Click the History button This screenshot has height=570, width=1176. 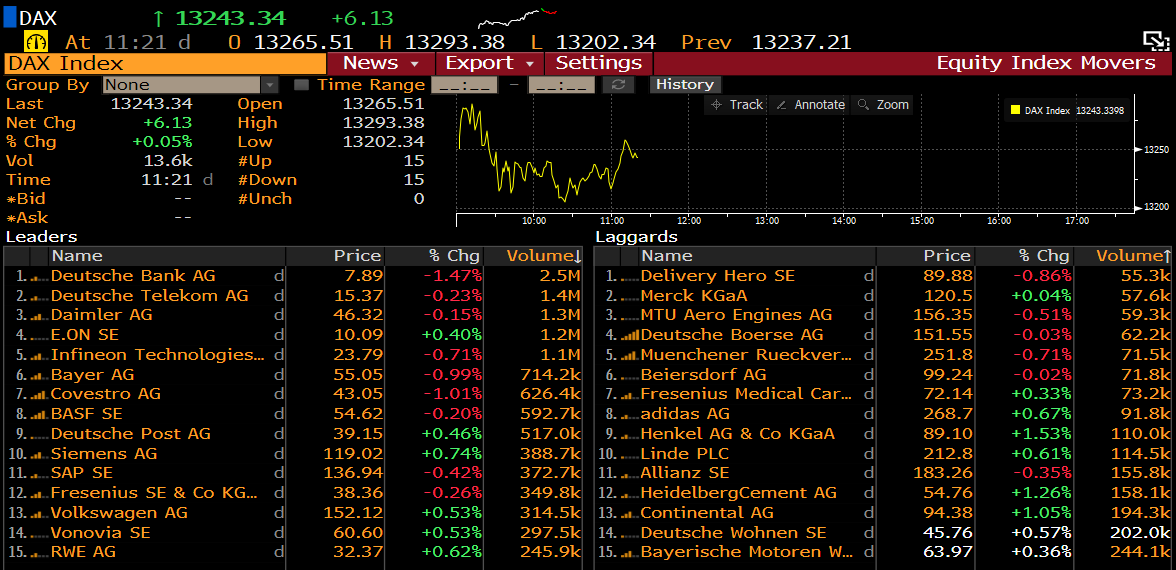[x=685, y=85]
